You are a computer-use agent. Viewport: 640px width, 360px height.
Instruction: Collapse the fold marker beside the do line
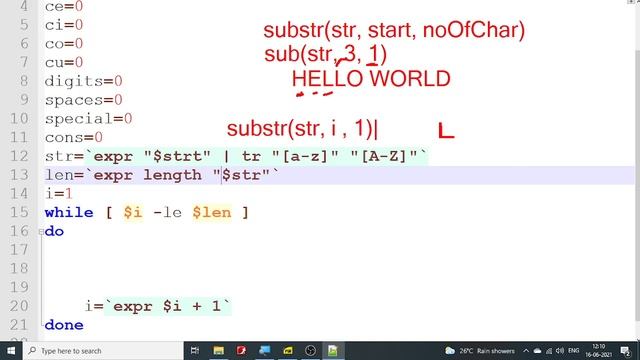pyautogui.click(x=41, y=232)
